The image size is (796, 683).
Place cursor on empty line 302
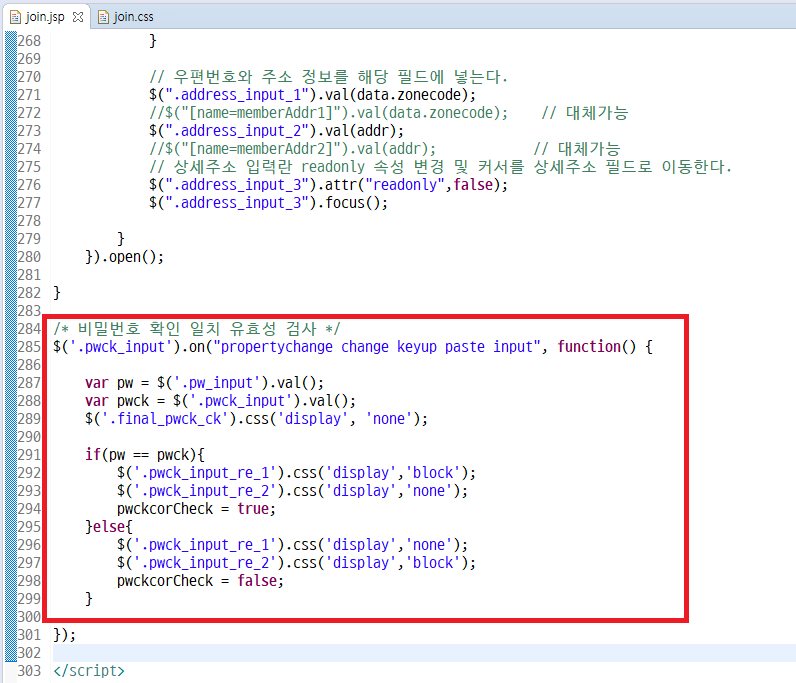424,653
